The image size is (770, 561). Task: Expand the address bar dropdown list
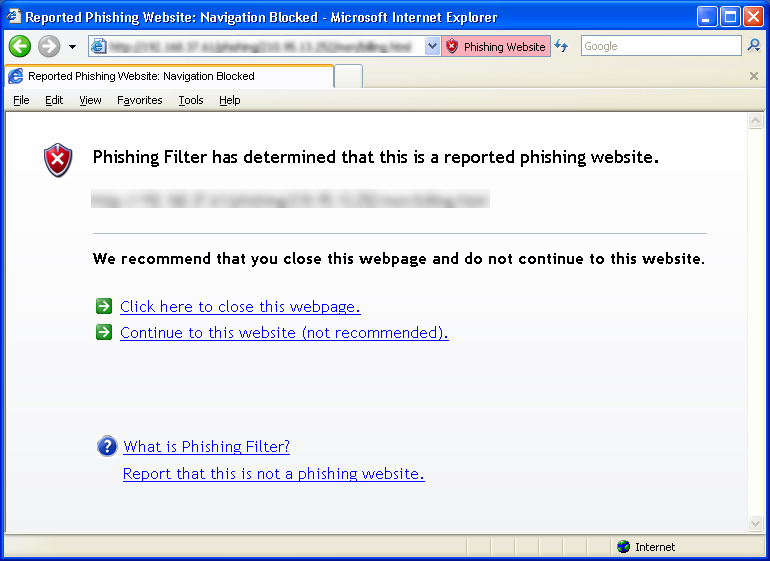[432, 46]
